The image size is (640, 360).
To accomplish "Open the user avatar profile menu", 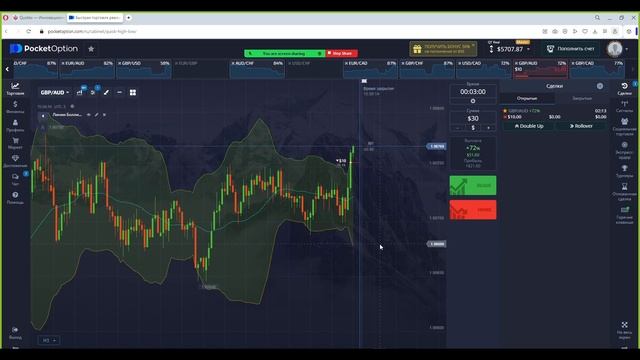I will 617,49.
